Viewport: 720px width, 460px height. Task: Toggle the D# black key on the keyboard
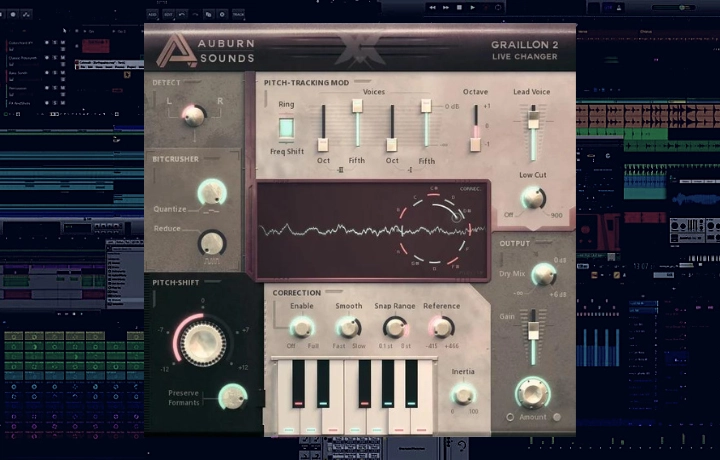coord(323,384)
